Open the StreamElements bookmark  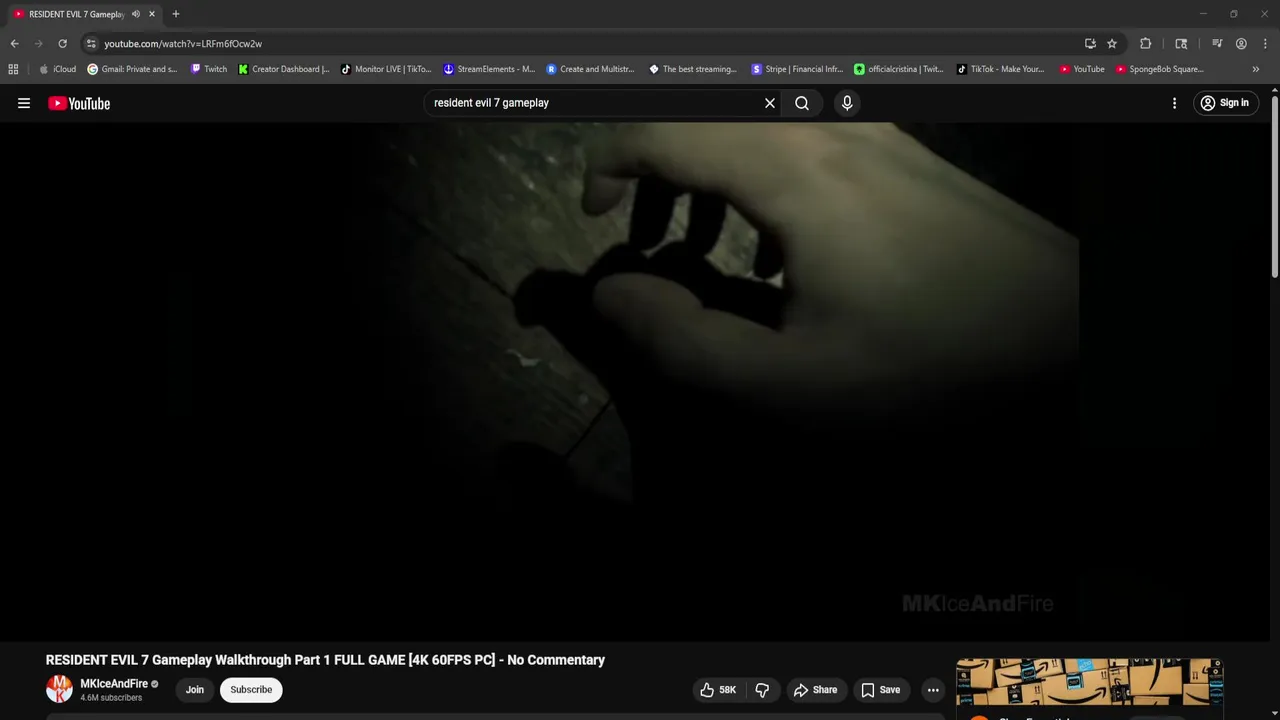point(489,69)
